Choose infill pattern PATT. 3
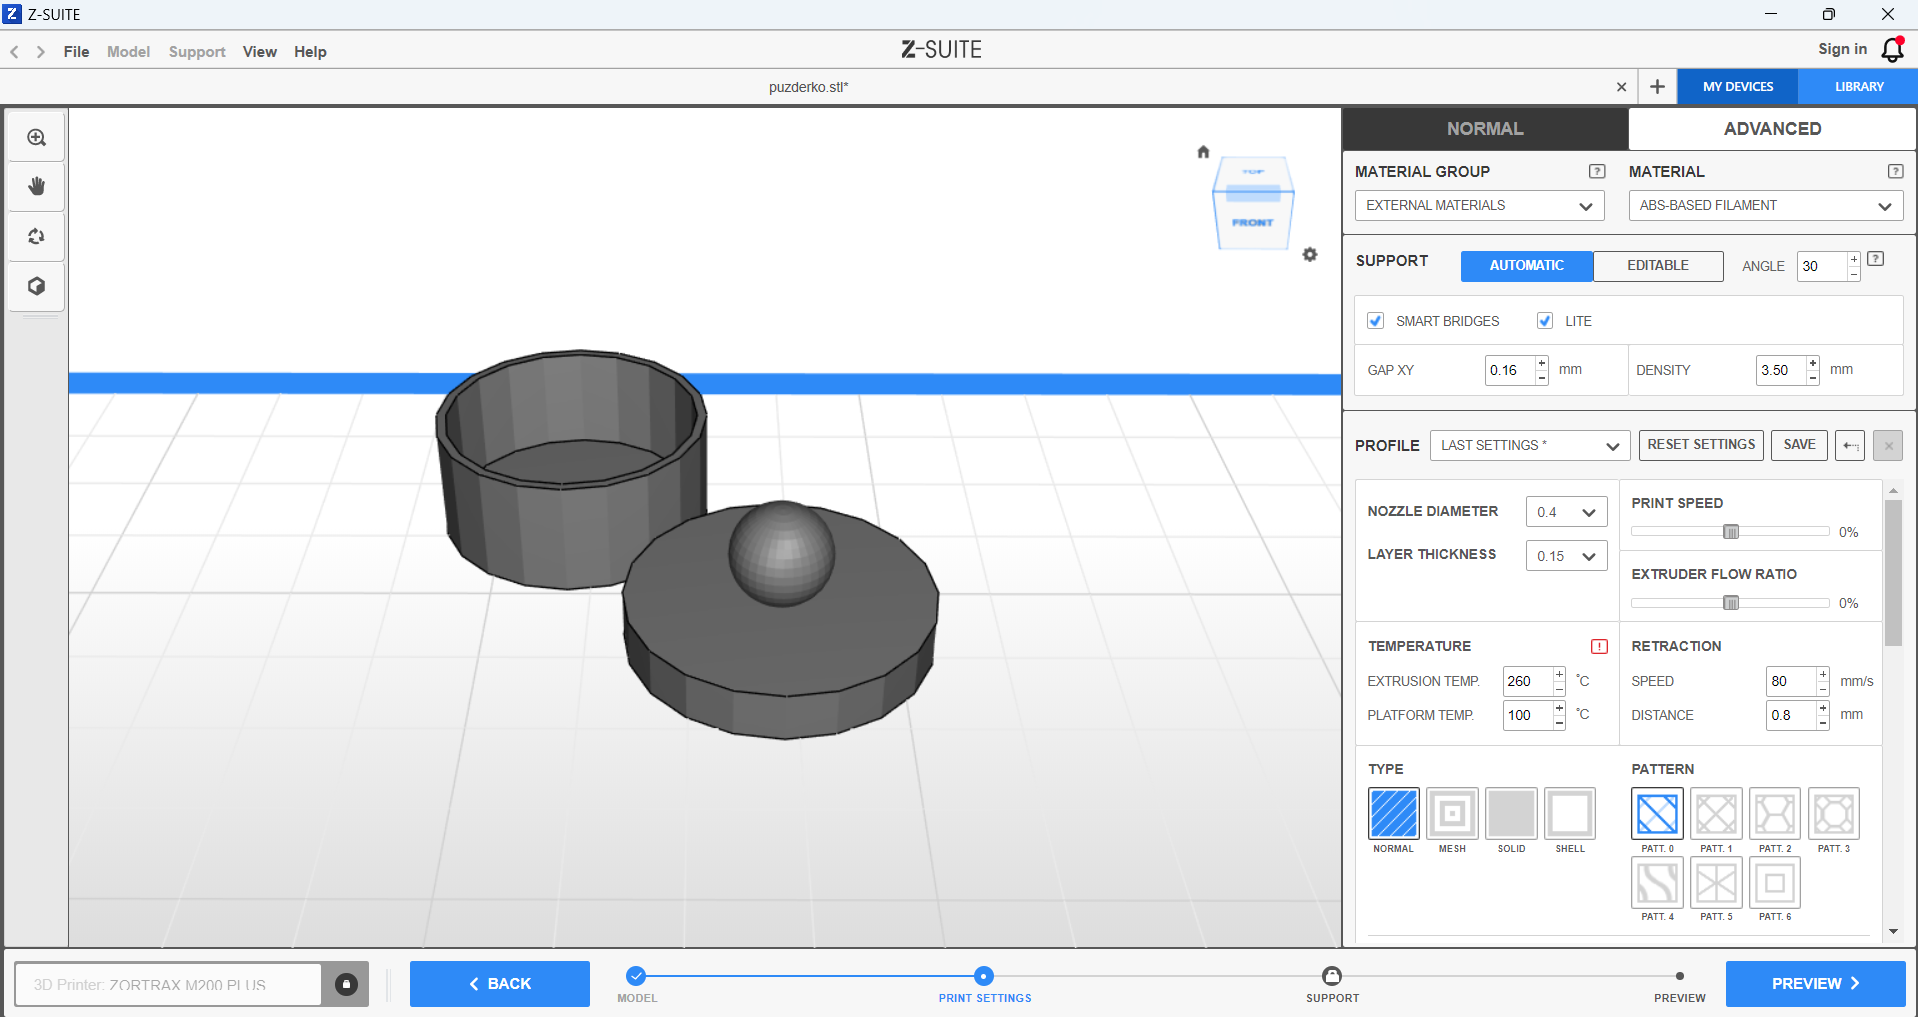 coord(1834,814)
